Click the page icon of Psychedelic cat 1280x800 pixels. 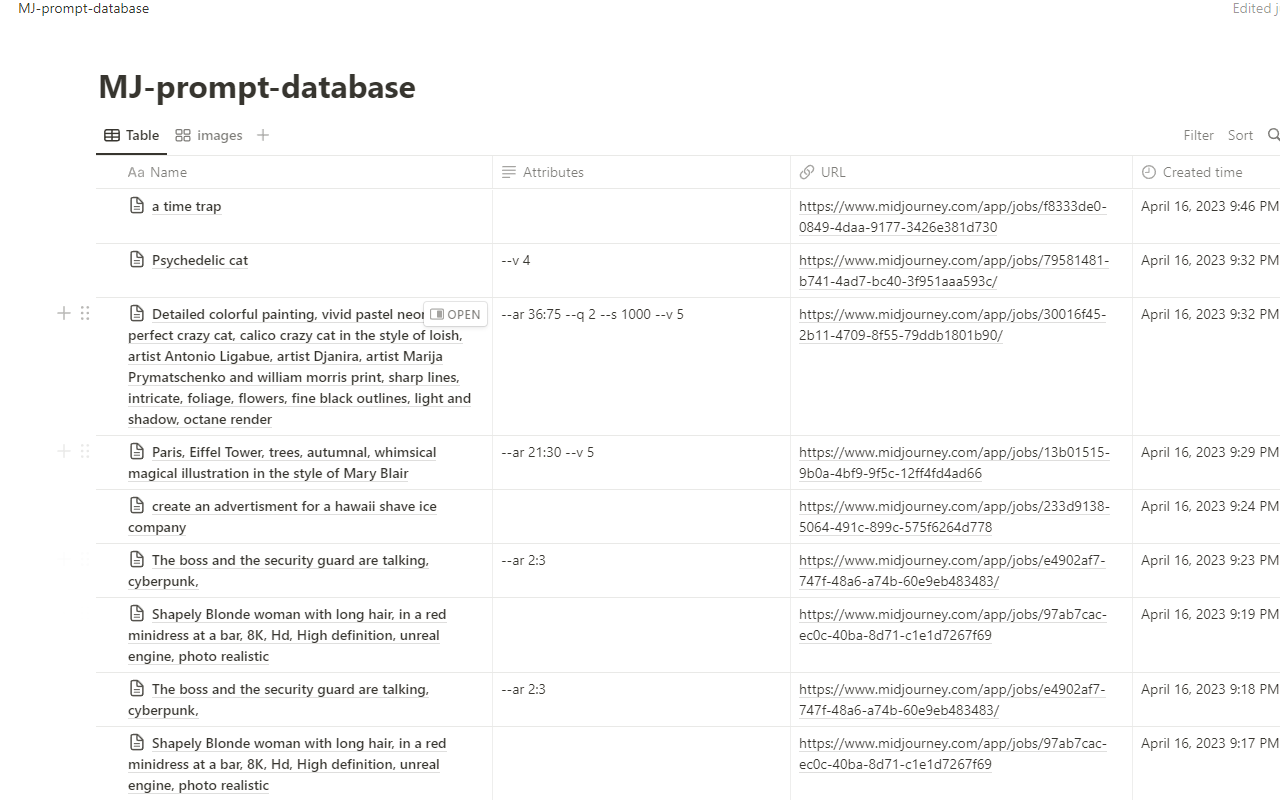tap(137, 260)
